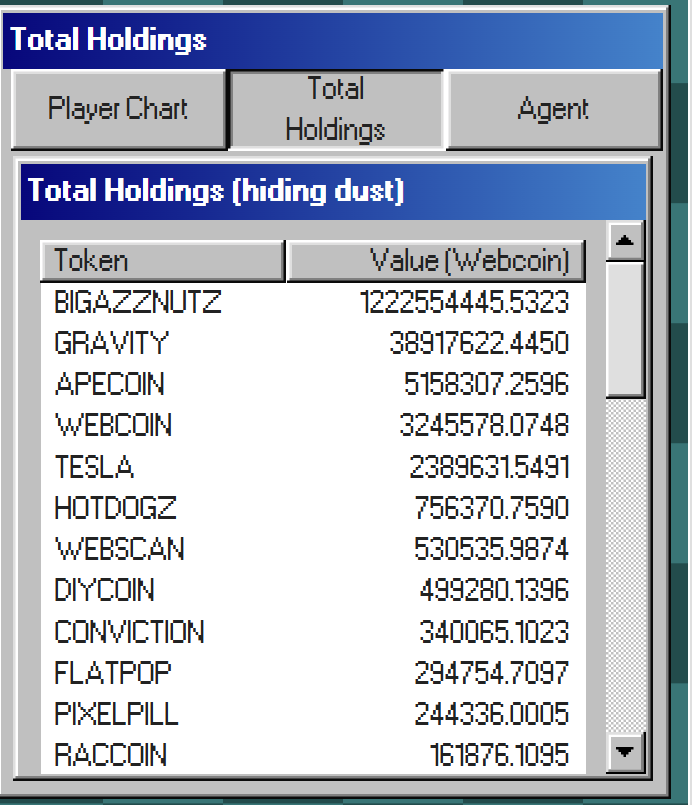This screenshot has height=805, width=692.
Task: Click the value 294754.7097
Action: coord(492,673)
